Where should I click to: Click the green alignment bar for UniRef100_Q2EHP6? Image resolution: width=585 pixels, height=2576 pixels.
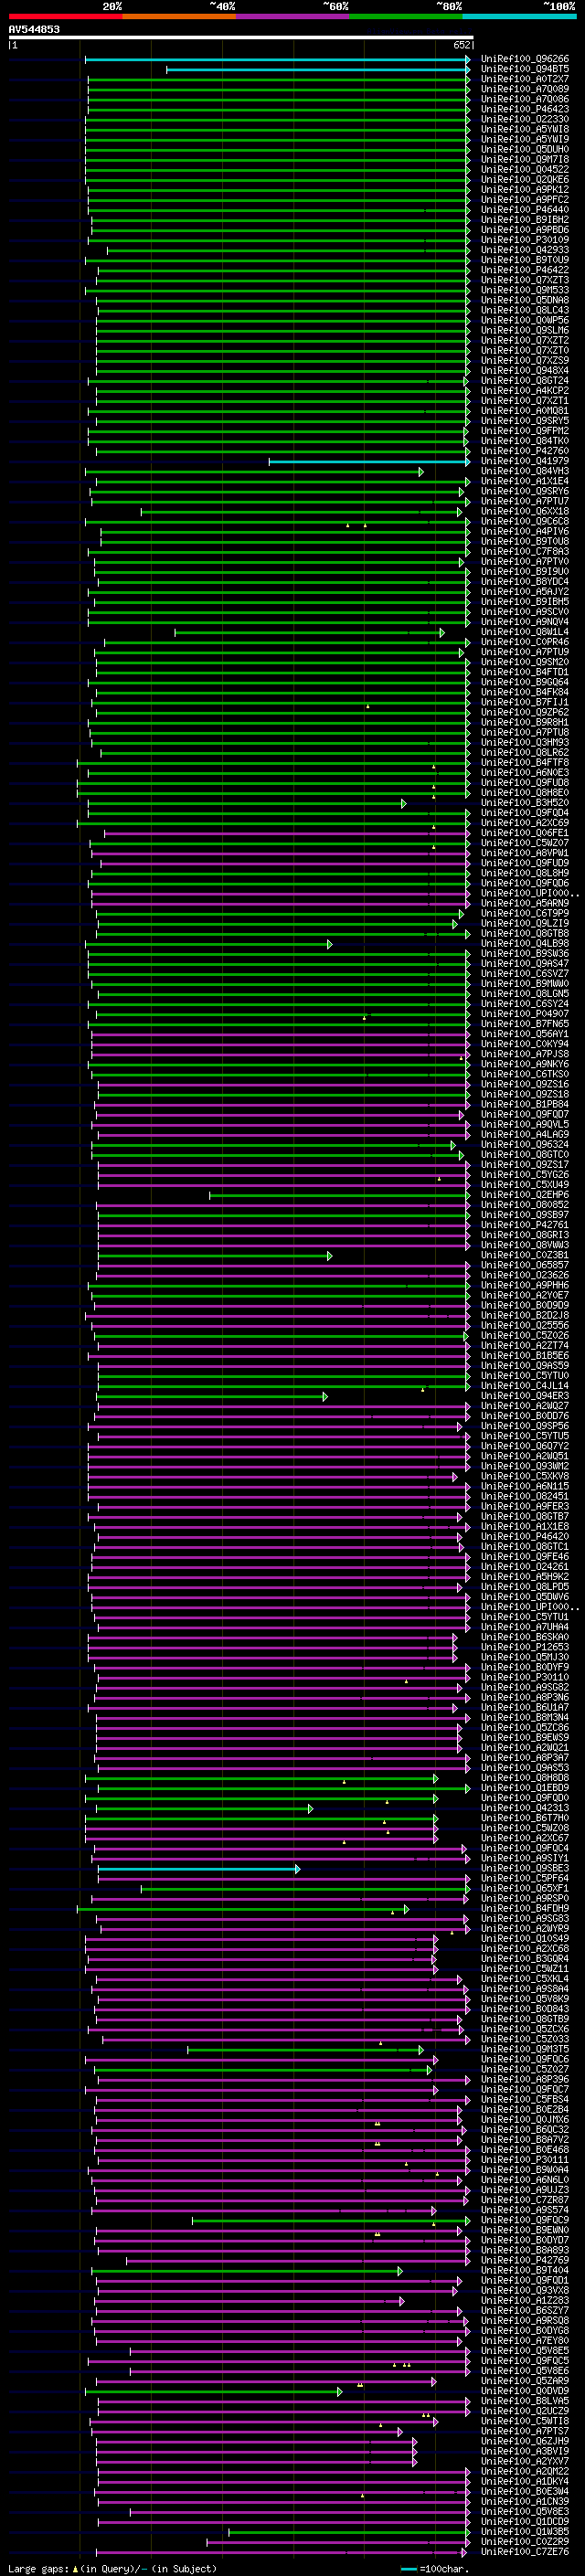tap(339, 1195)
